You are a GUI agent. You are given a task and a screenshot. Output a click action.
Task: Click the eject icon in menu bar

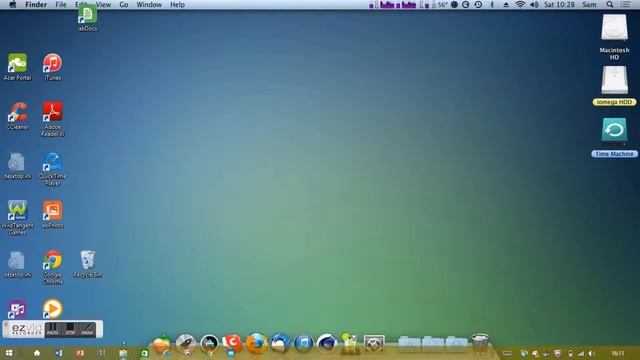click(506, 4)
